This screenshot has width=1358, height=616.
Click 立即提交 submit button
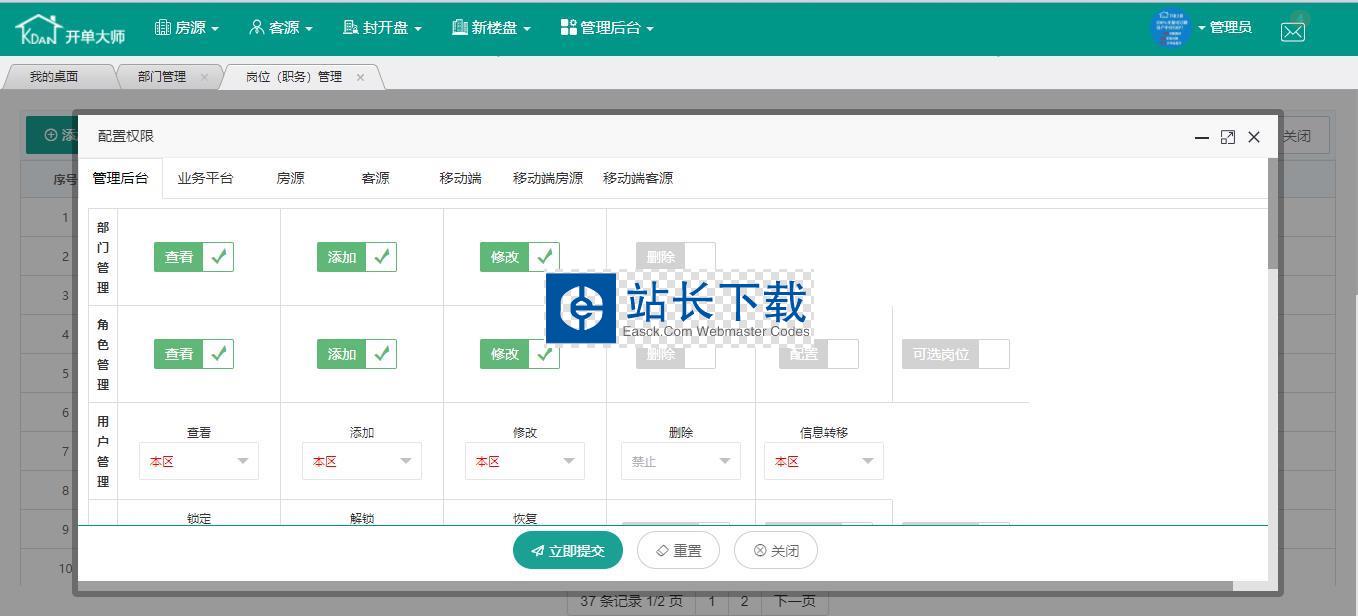point(567,551)
